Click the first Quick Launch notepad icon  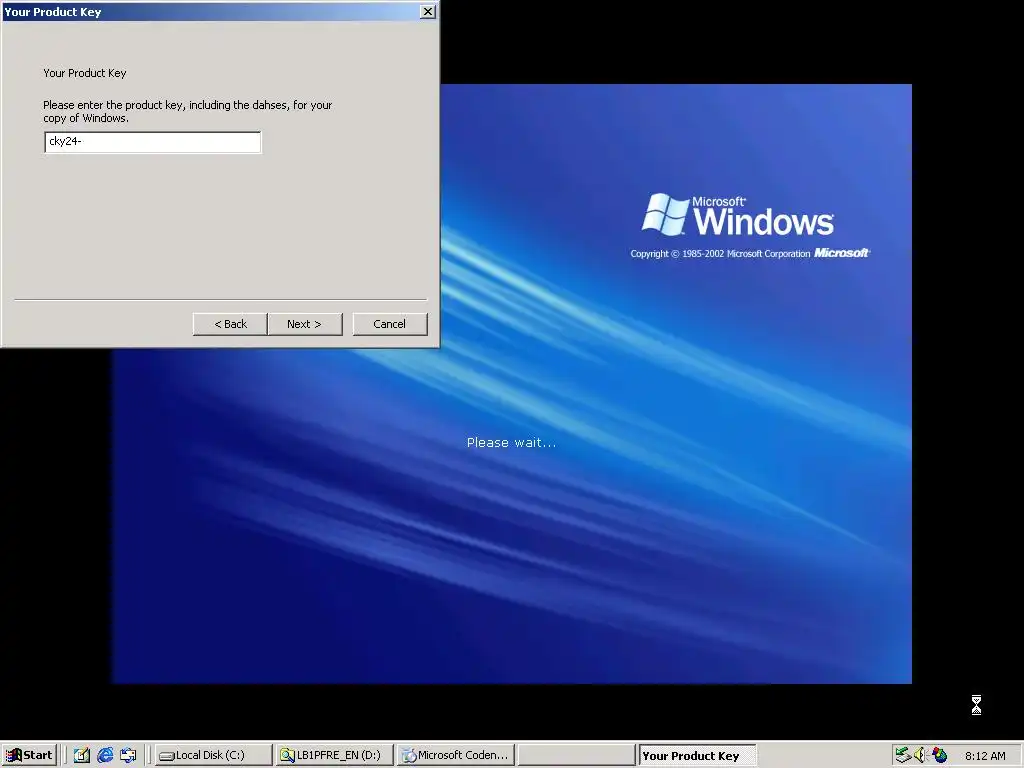tap(82, 755)
